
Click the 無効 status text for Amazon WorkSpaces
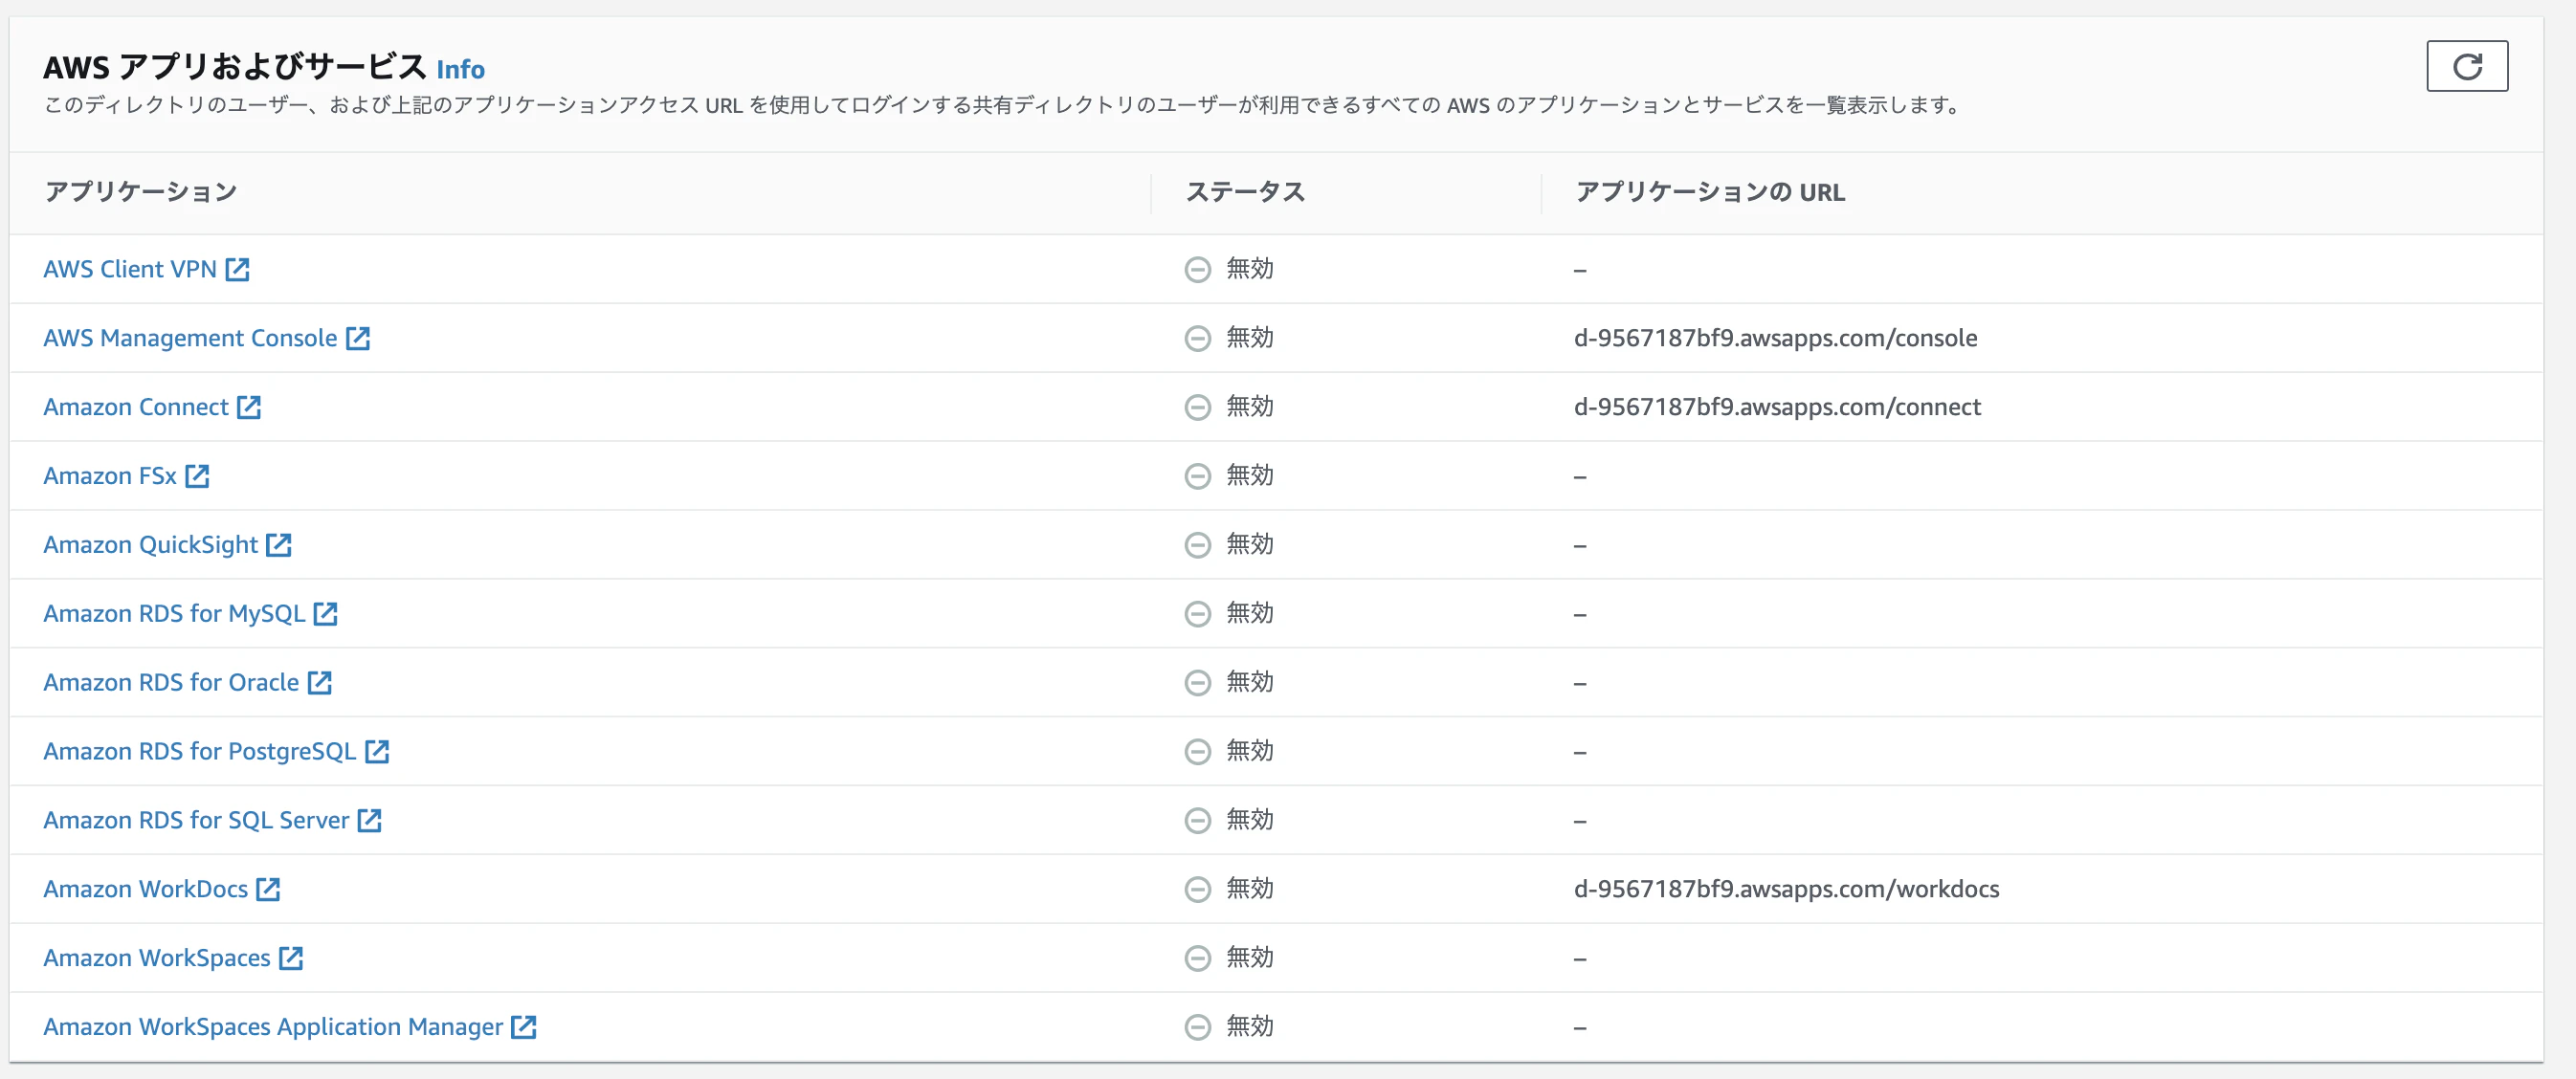[1250, 958]
